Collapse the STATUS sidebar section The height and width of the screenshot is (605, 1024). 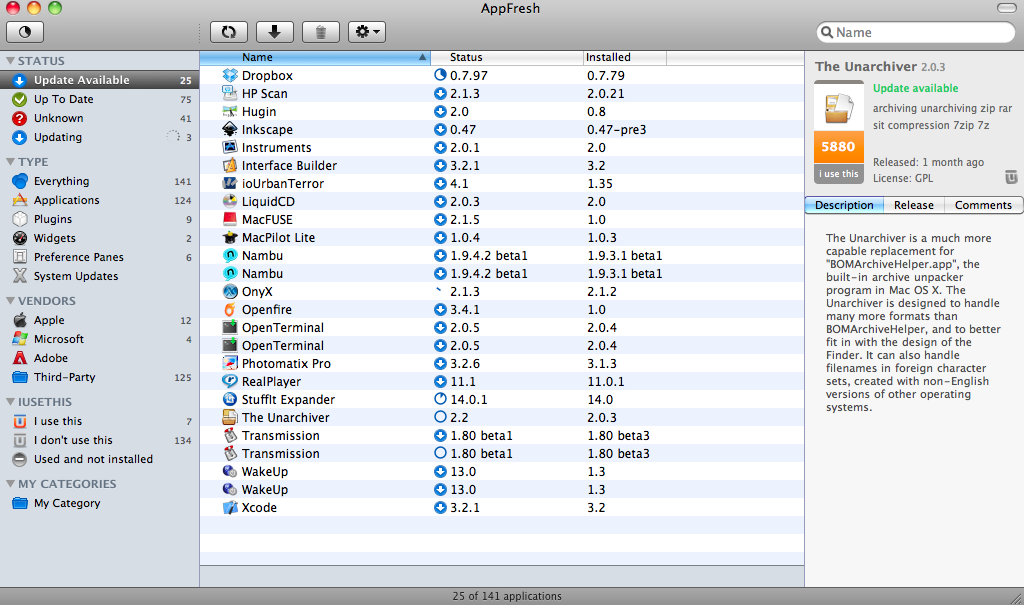10,61
